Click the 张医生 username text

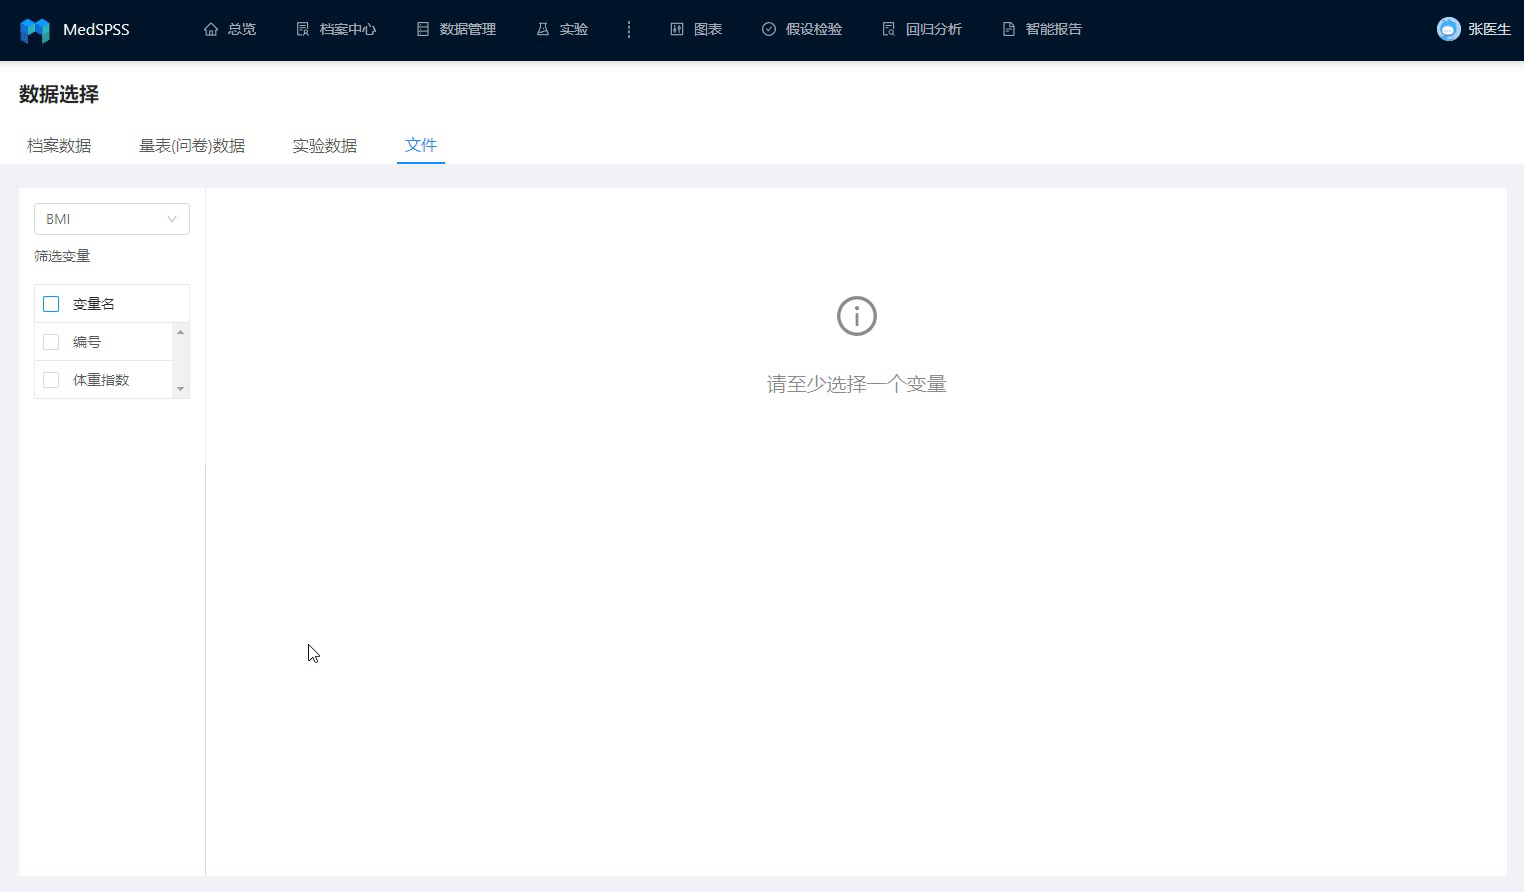point(1489,30)
